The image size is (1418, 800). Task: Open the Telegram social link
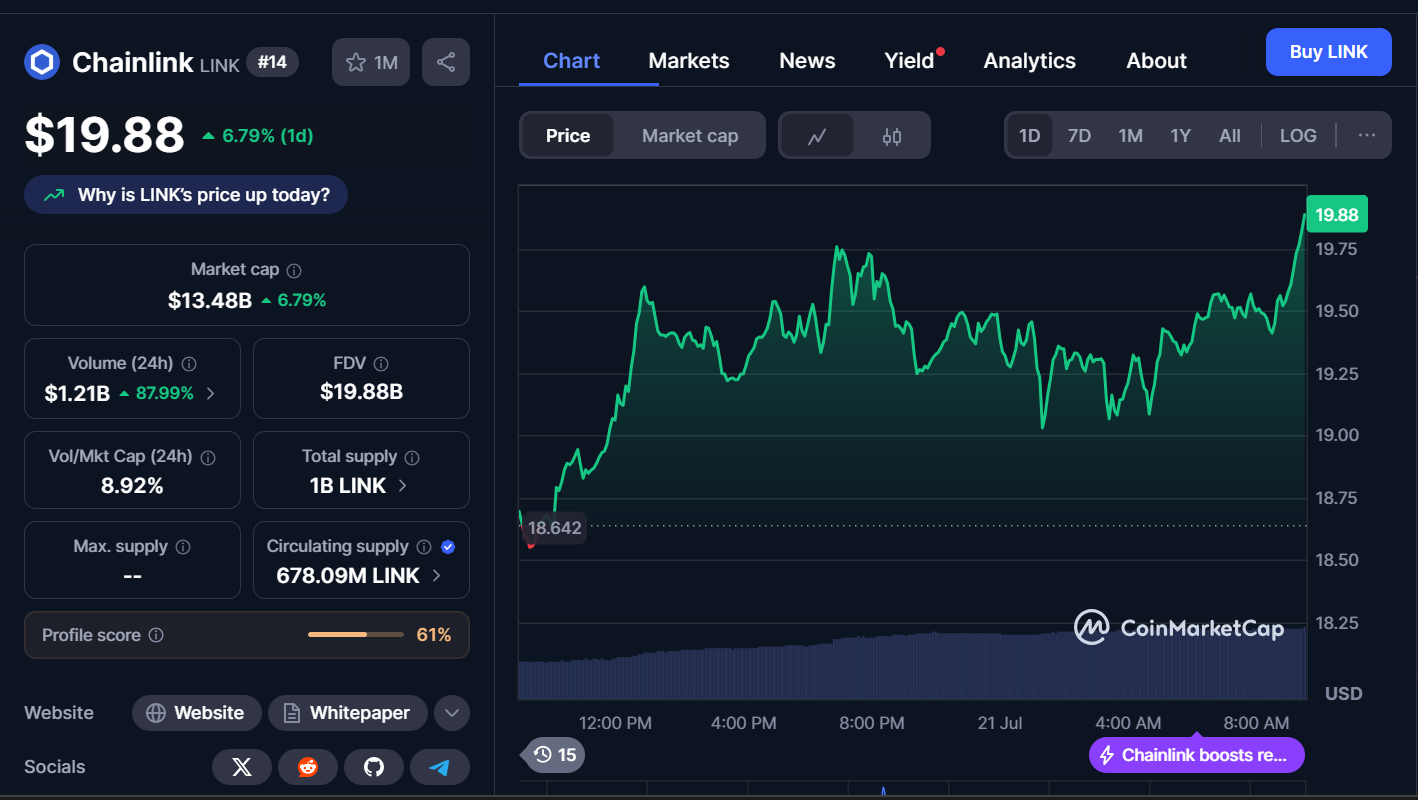point(440,767)
